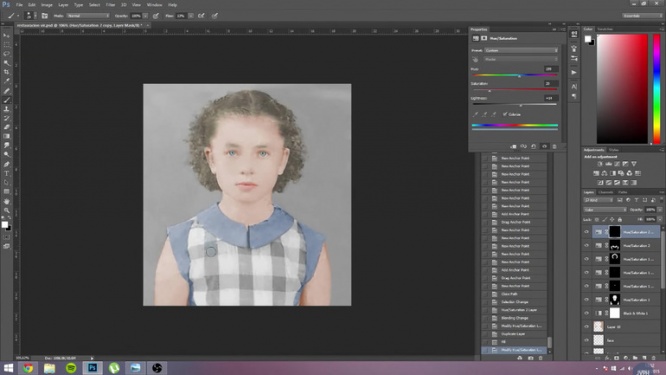
Task: Click the Saturation slider track
Action: click(514, 90)
